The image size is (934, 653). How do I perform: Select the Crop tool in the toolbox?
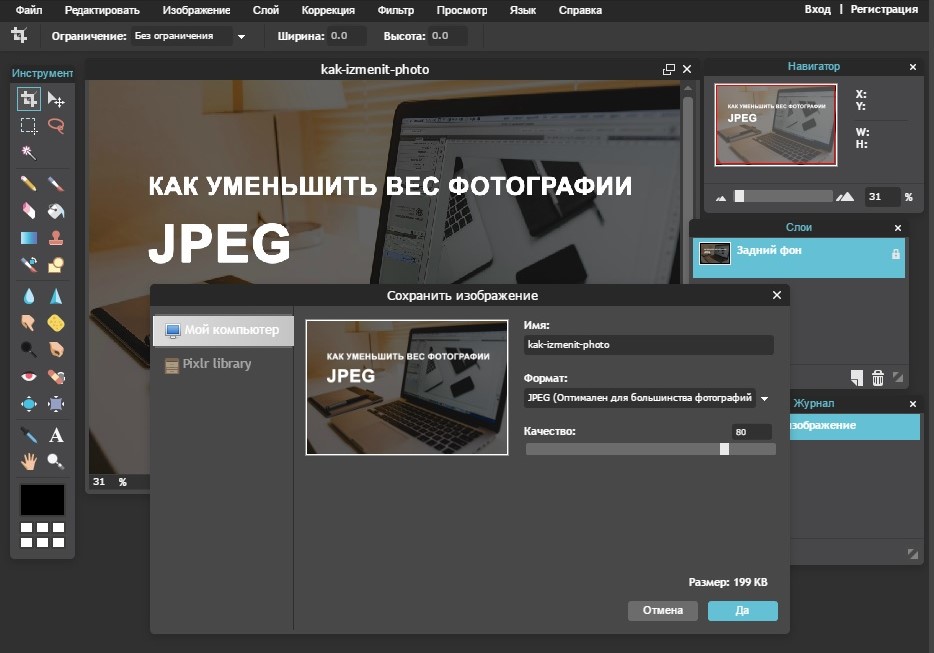29,99
